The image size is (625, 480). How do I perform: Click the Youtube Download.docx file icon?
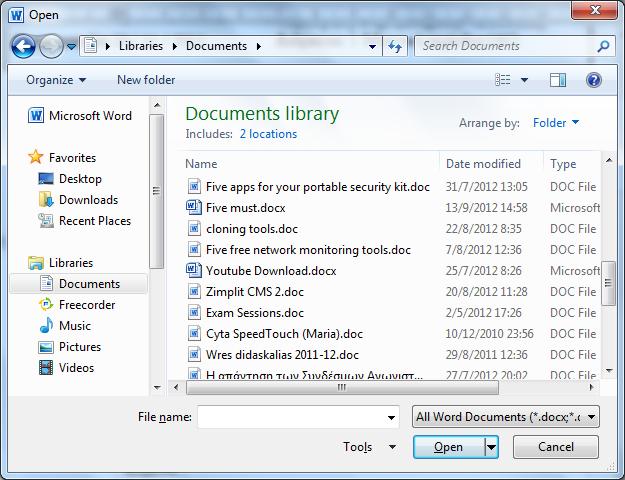click(x=194, y=270)
